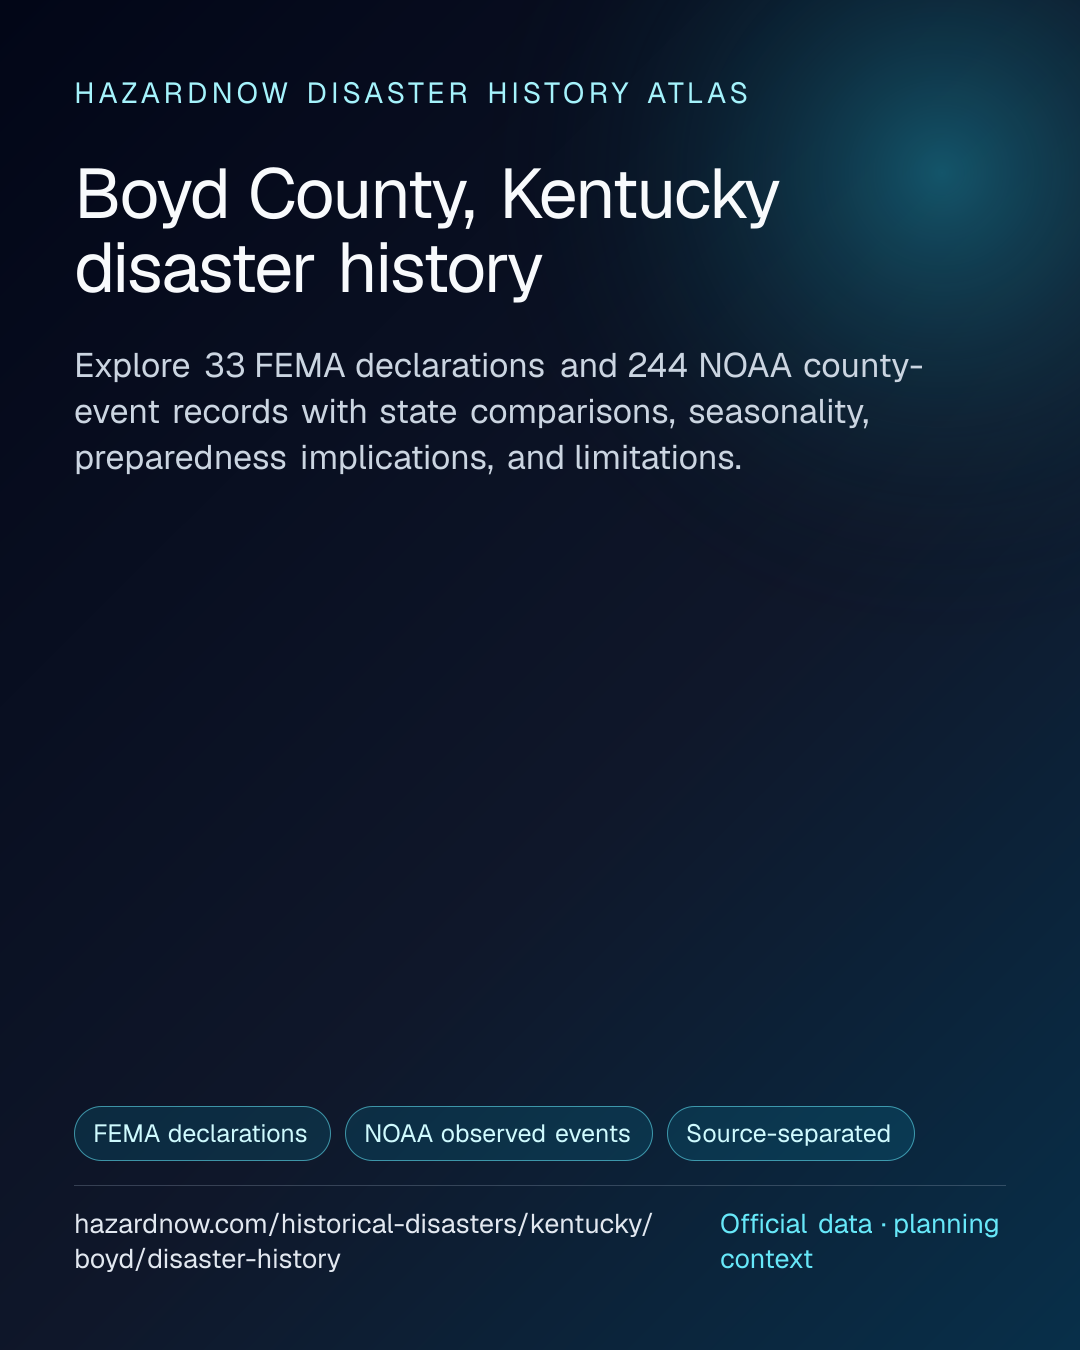
Task: Click the FEMA declarations pill
Action: pyautogui.click(x=202, y=1133)
